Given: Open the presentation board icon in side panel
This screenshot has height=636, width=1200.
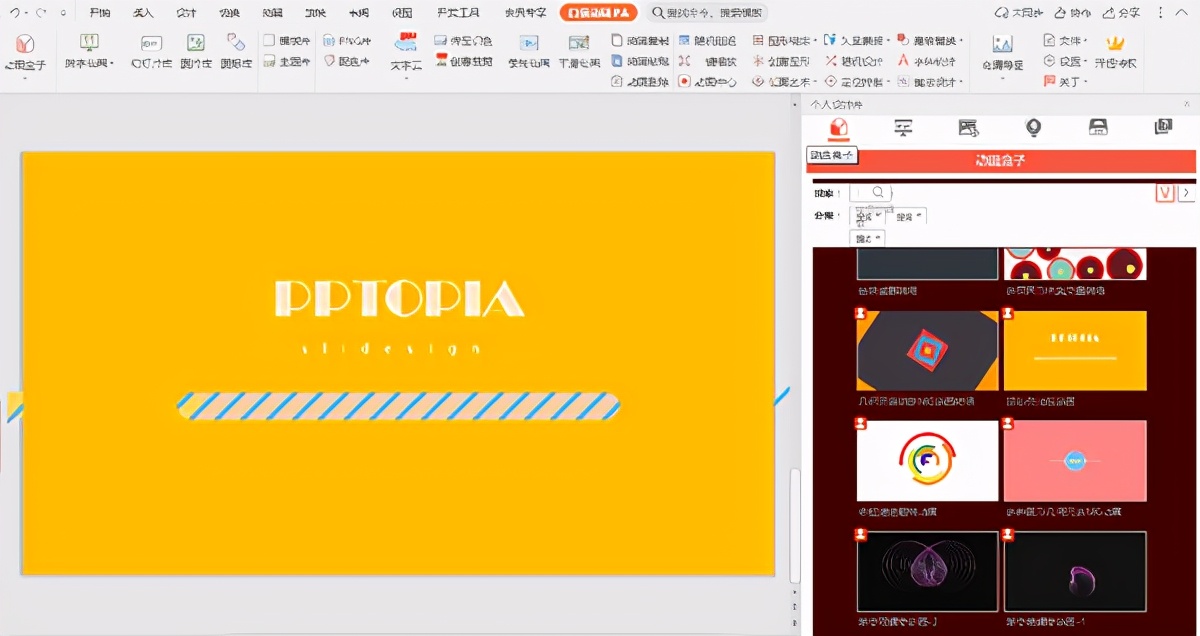Looking at the screenshot, I should click(903, 127).
